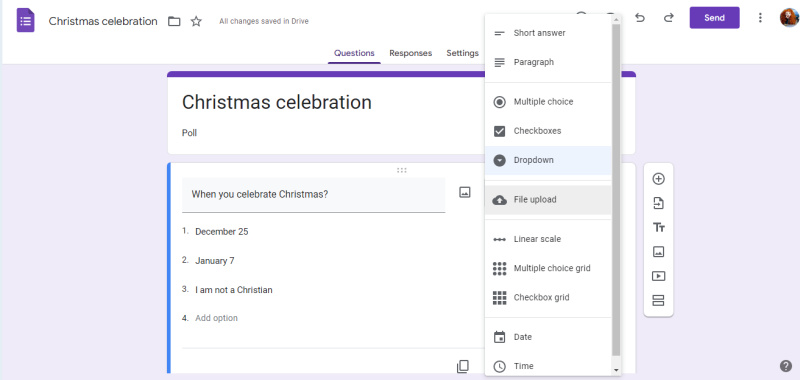The image size is (800, 380).
Task: Edit the Poll form description
Action: 189,133
